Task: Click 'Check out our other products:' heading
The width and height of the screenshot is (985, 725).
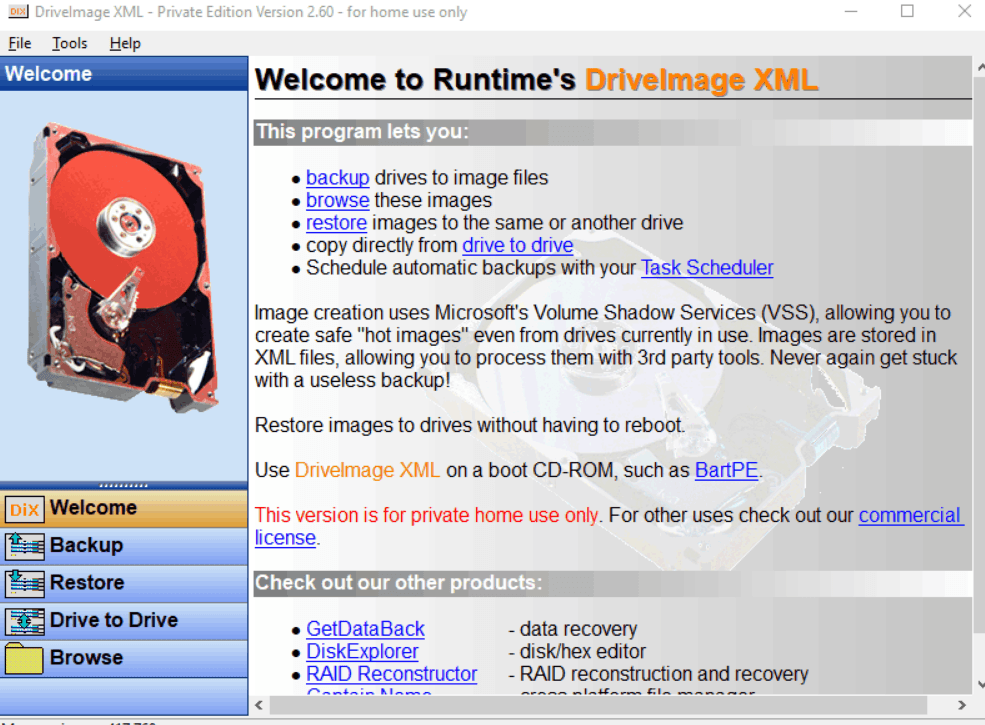Action: click(x=398, y=583)
